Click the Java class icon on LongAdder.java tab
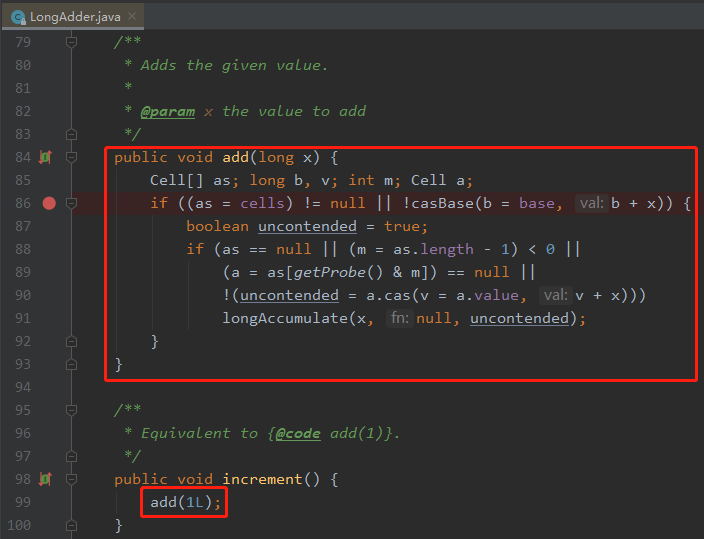The width and height of the screenshot is (704, 539). tap(18, 17)
